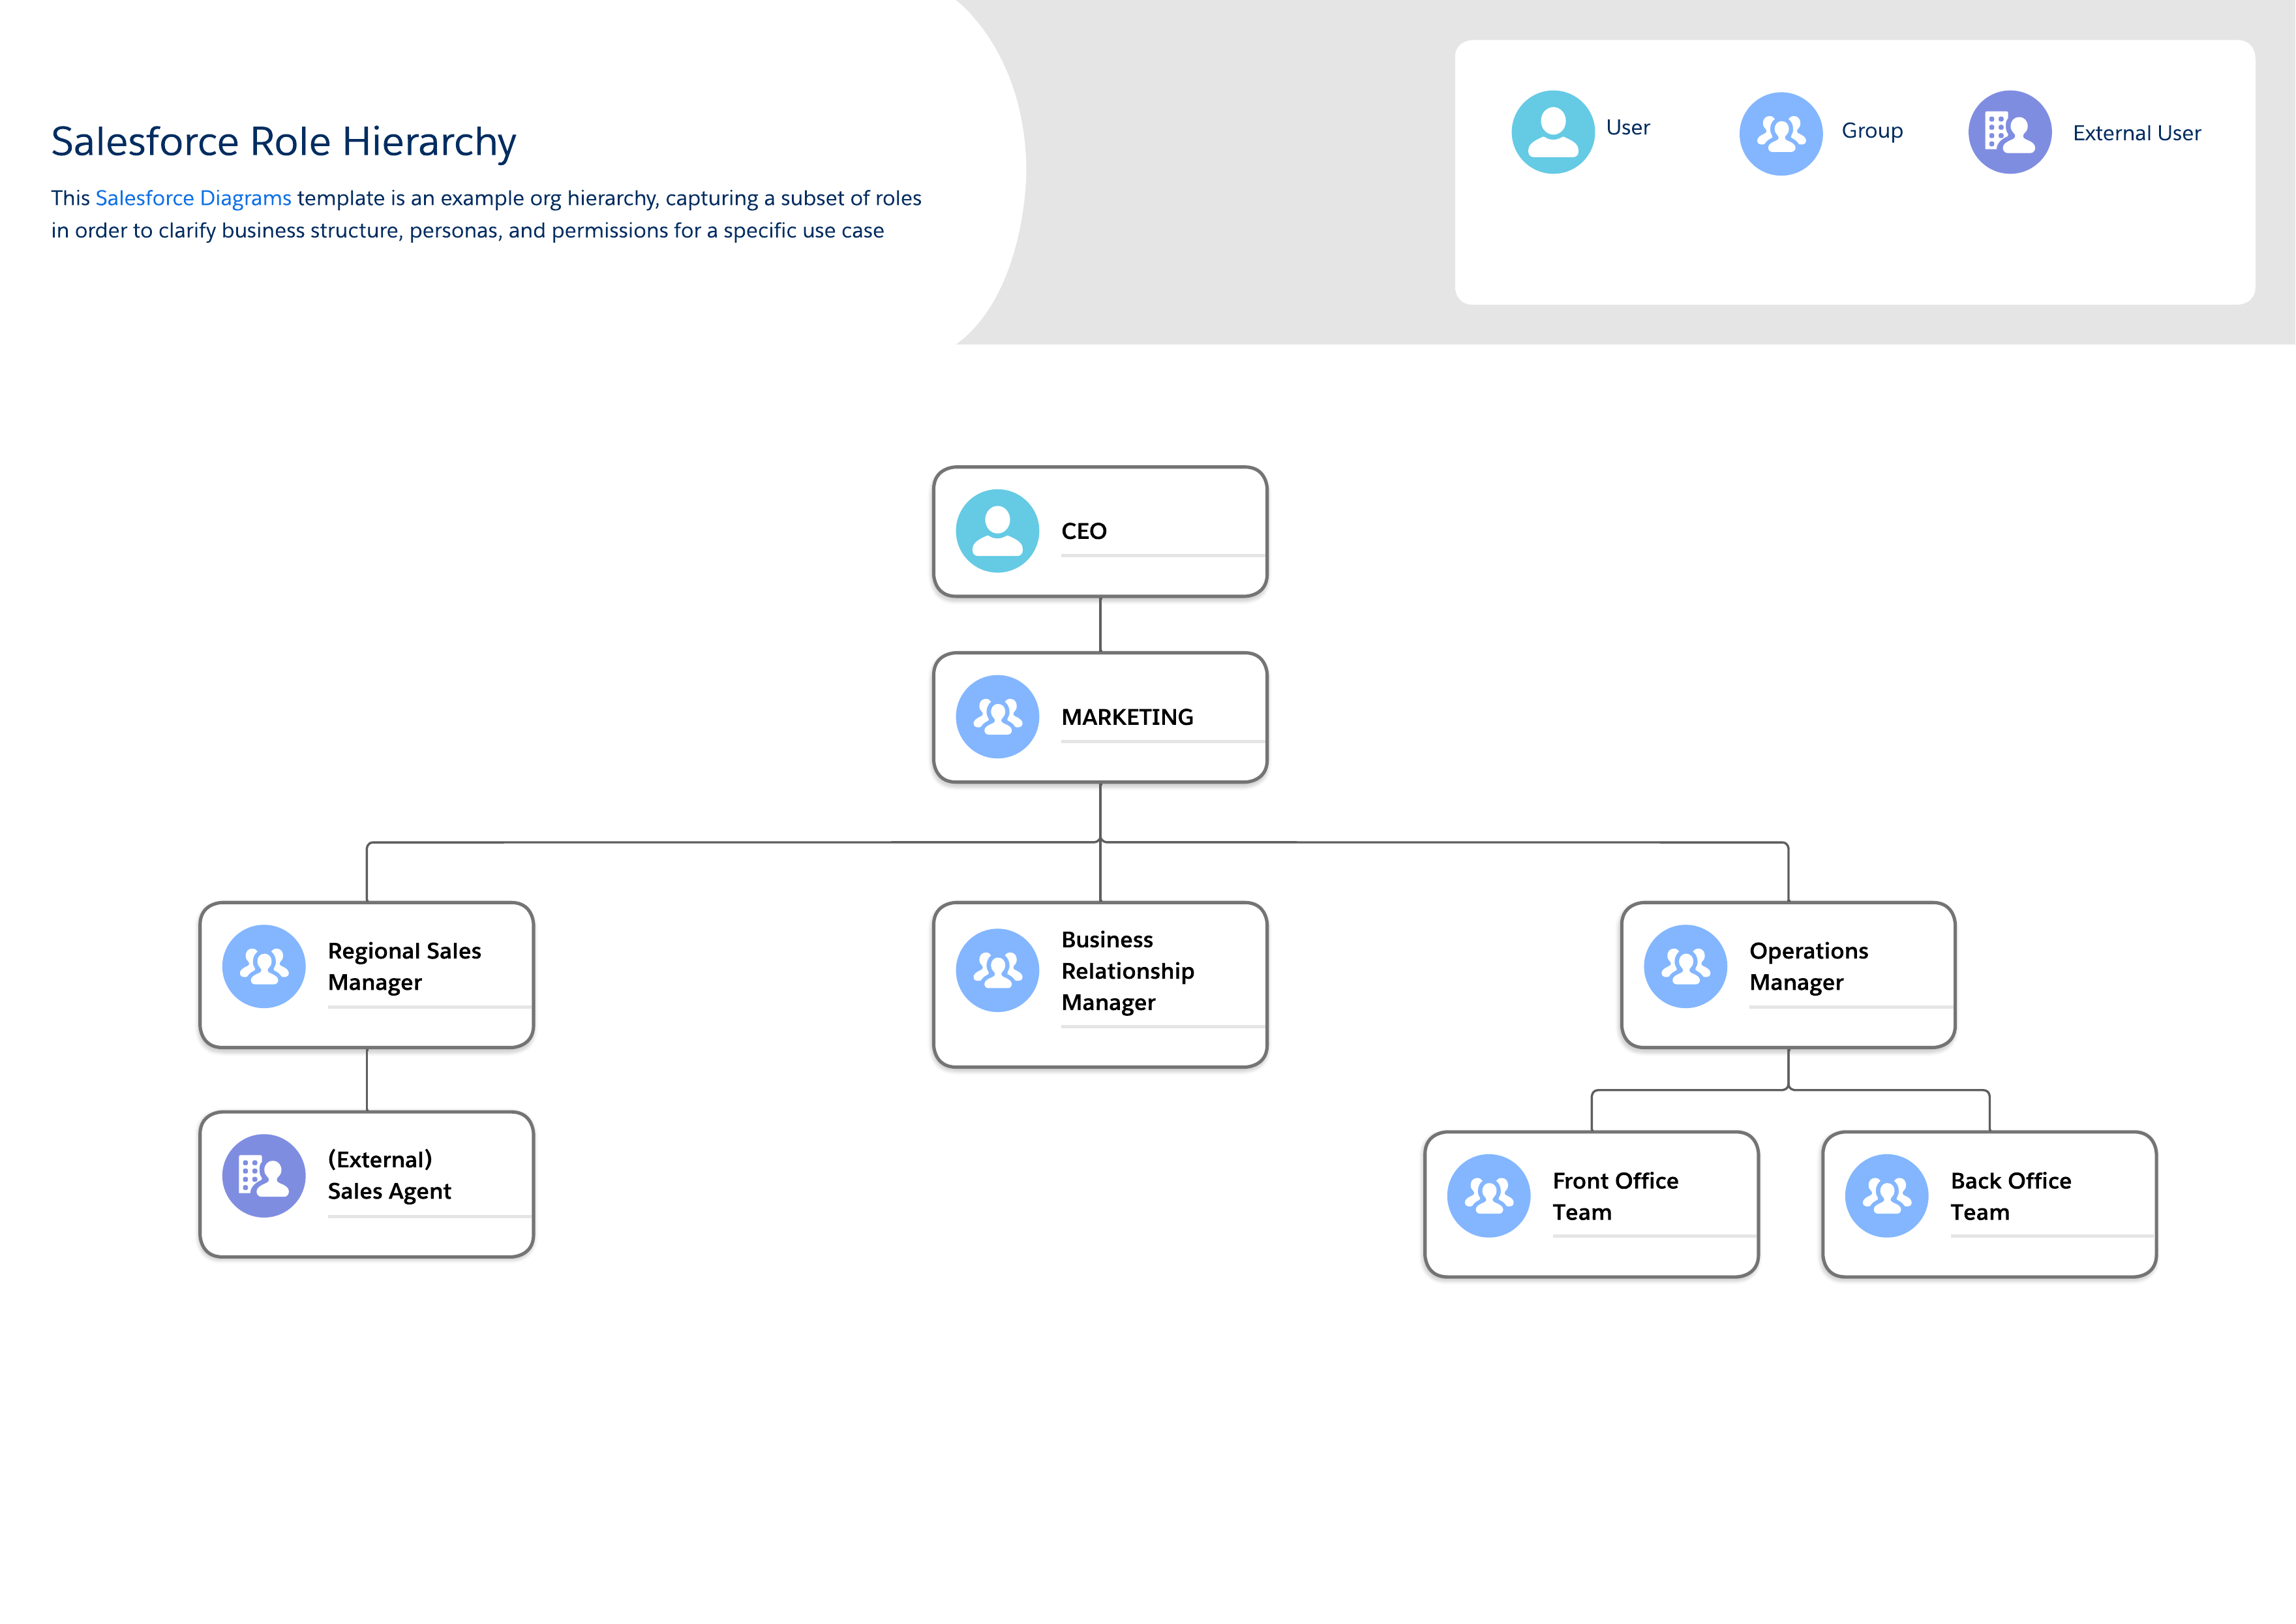The height and width of the screenshot is (1624, 2296).
Task: Select the MARKETING label text
Action: 1127,717
